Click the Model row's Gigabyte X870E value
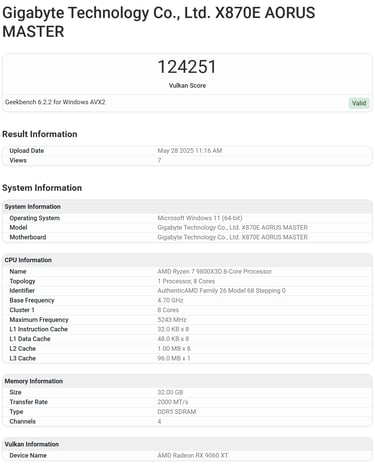The width and height of the screenshot is (375, 465). pyautogui.click(x=233, y=227)
